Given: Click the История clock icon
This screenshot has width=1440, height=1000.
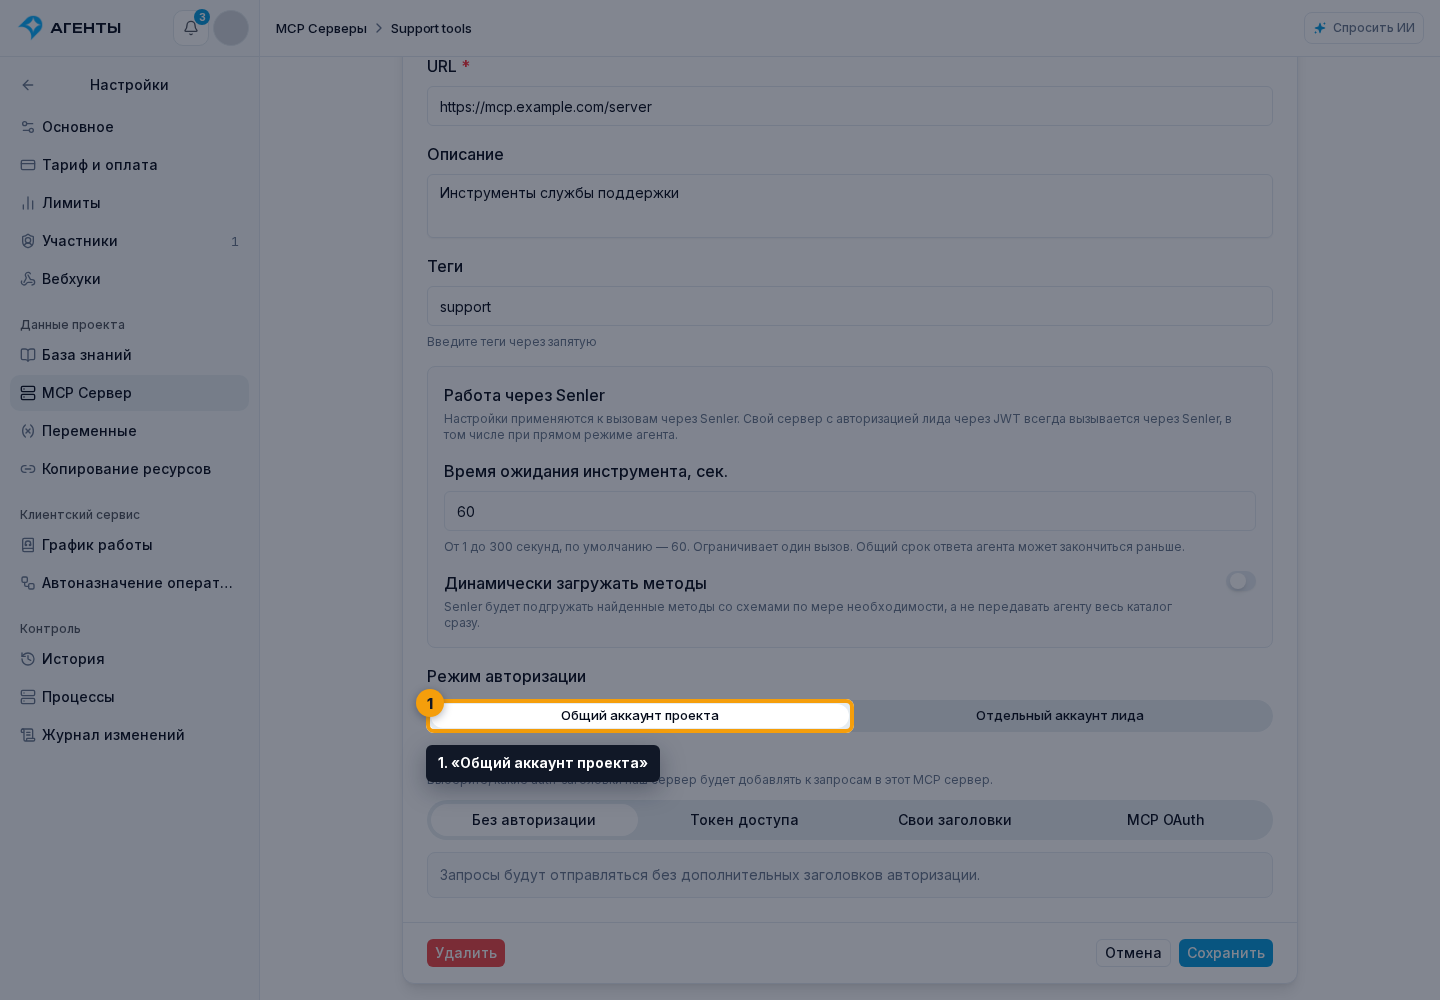Looking at the screenshot, I should click(x=28, y=659).
